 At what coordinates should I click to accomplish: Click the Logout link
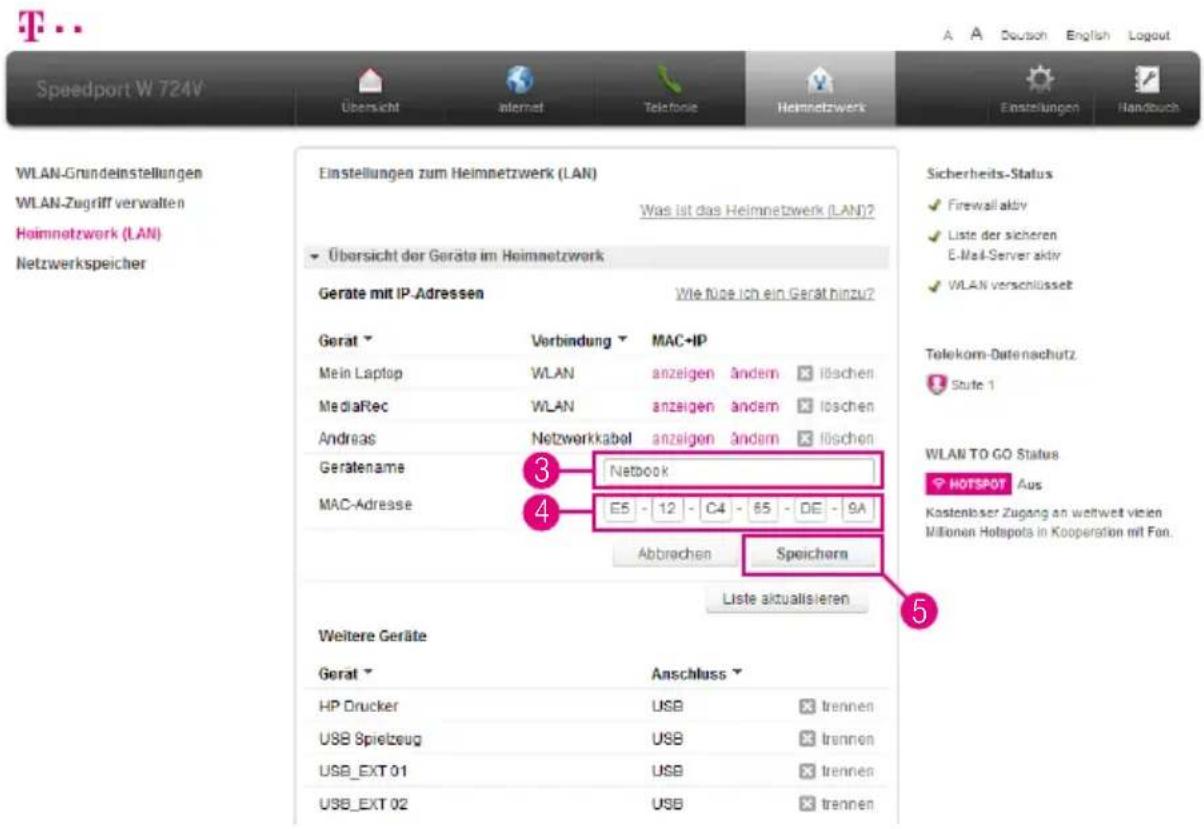point(1148,36)
